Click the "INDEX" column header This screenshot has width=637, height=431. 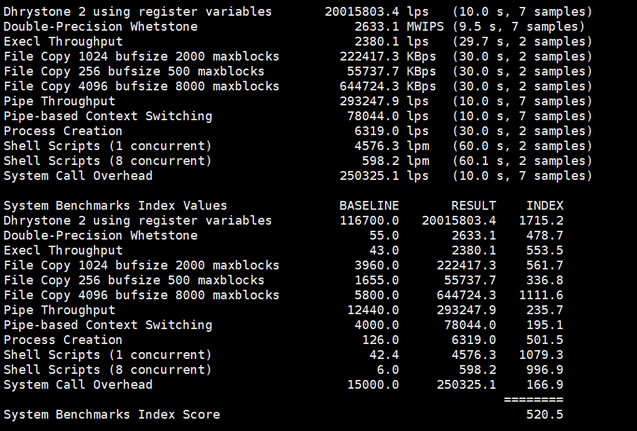click(x=545, y=205)
